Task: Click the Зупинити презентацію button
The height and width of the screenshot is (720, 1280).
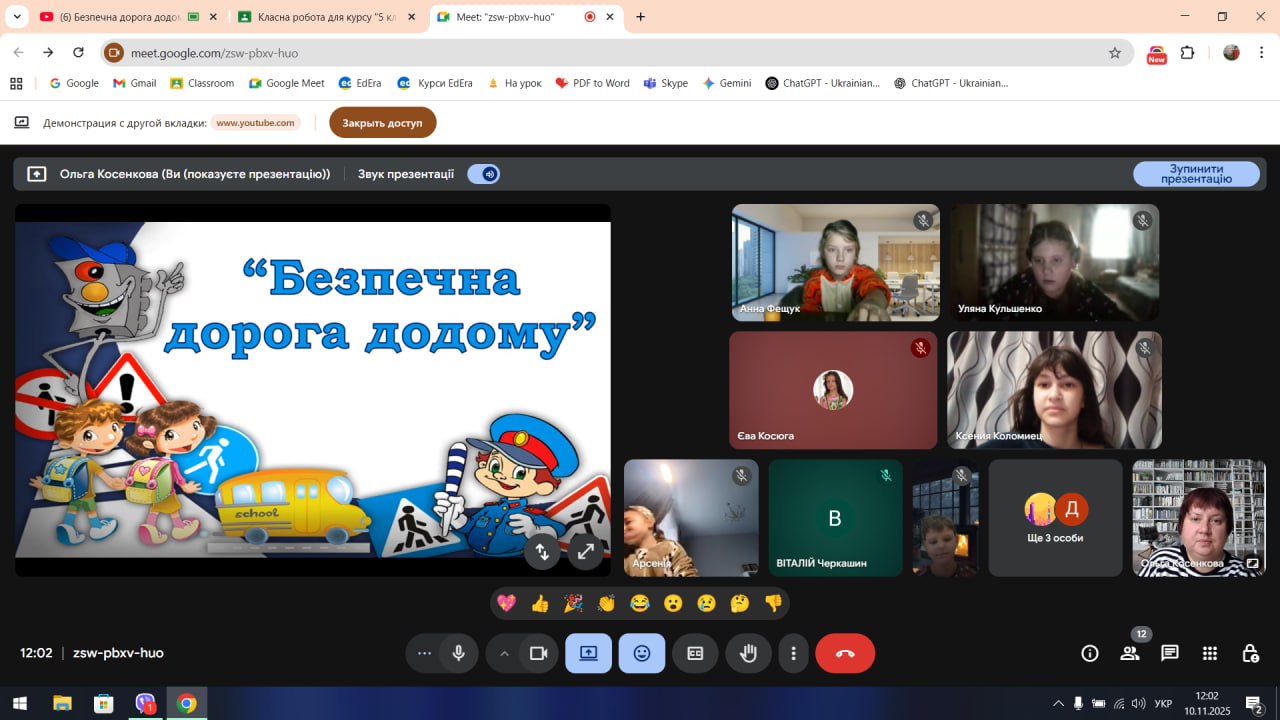Action: click(x=1196, y=174)
